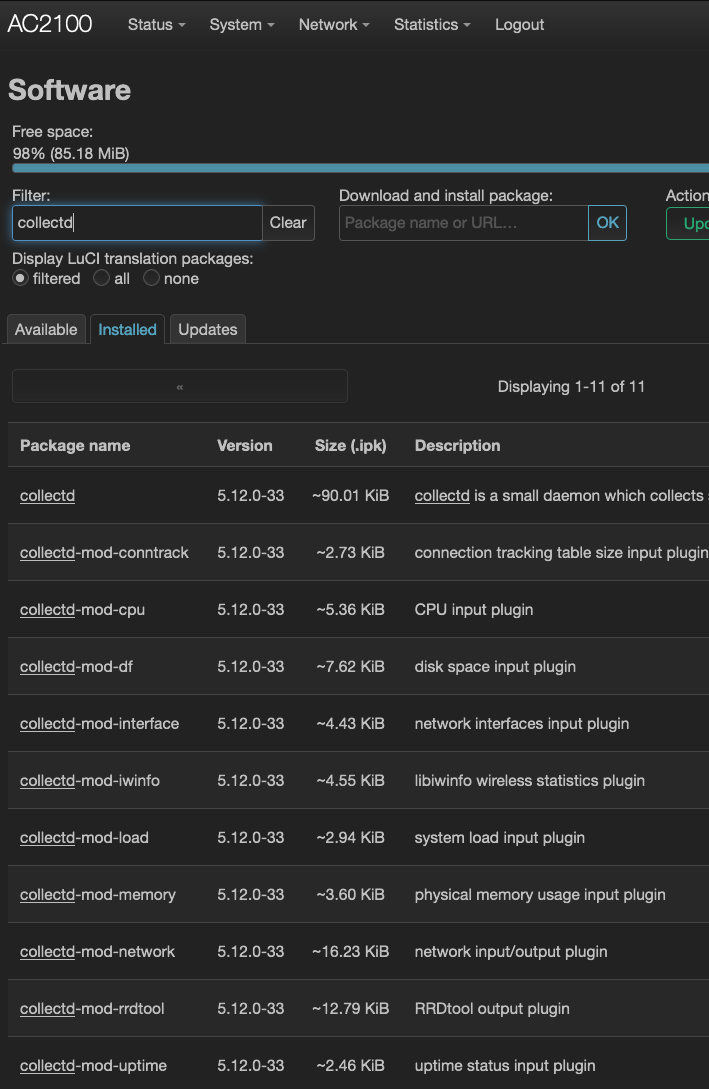Expand the System dropdown menu
Screen dimensions: 709x1089
(x=241, y=25)
